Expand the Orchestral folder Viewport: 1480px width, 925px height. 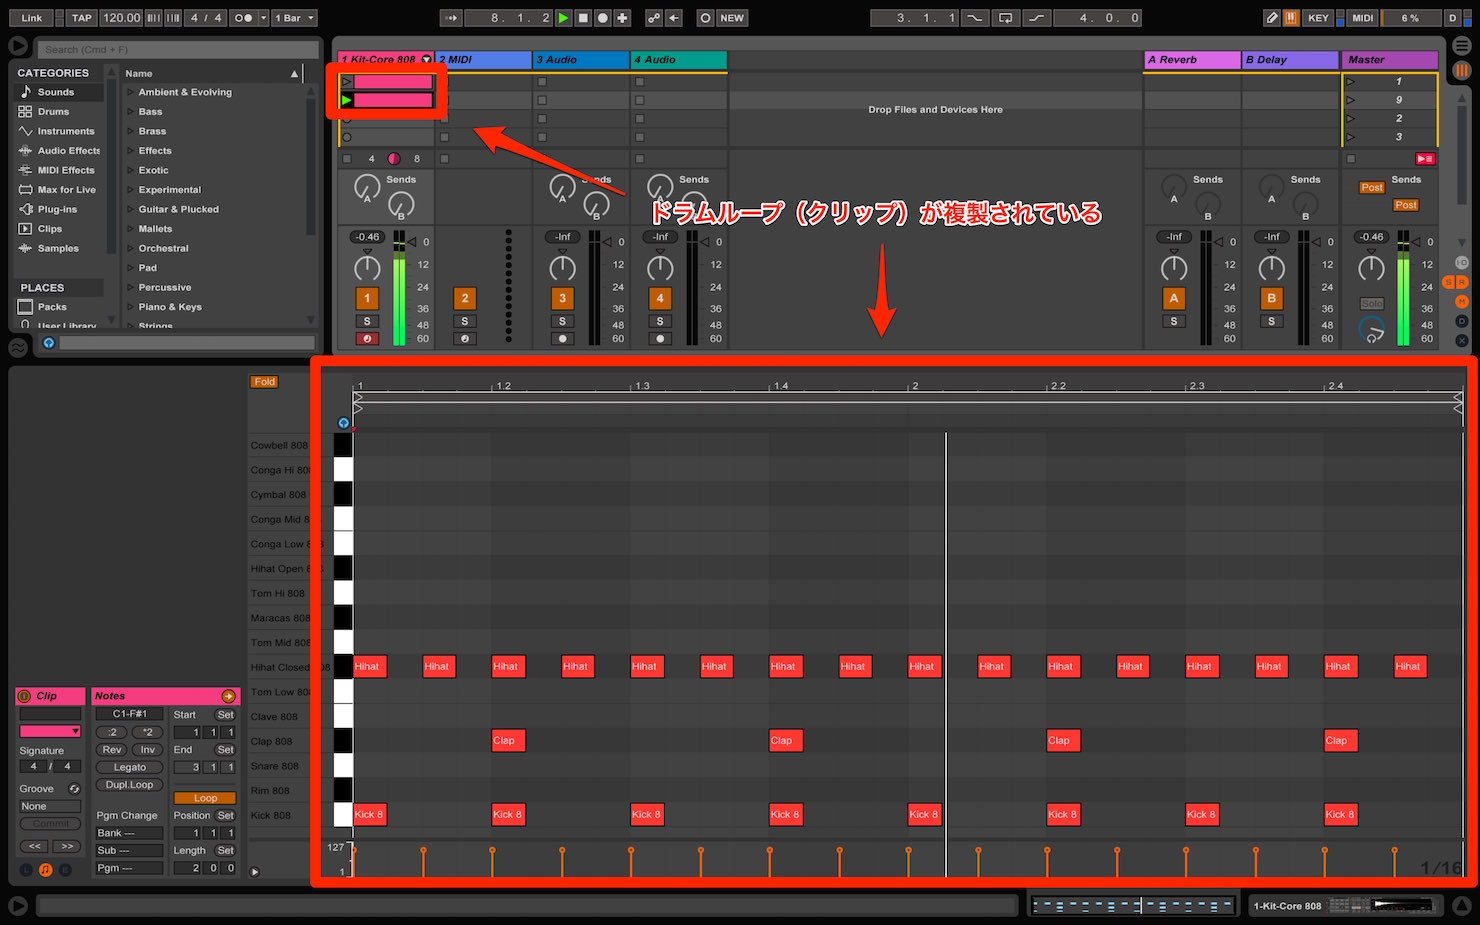click(x=130, y=248)
